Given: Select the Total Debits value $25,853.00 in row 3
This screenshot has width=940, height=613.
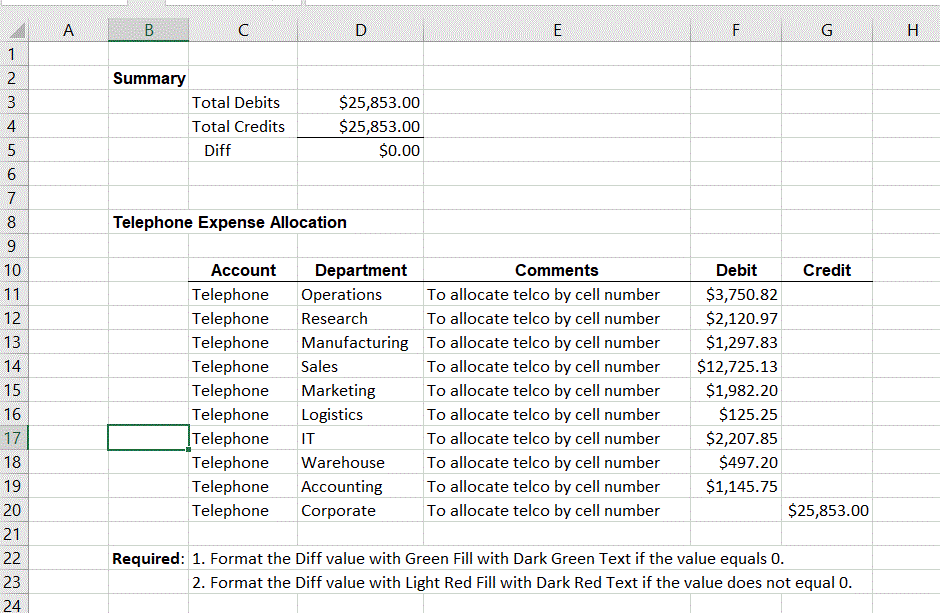Looking at the screenshot, I should coord(360,102).
